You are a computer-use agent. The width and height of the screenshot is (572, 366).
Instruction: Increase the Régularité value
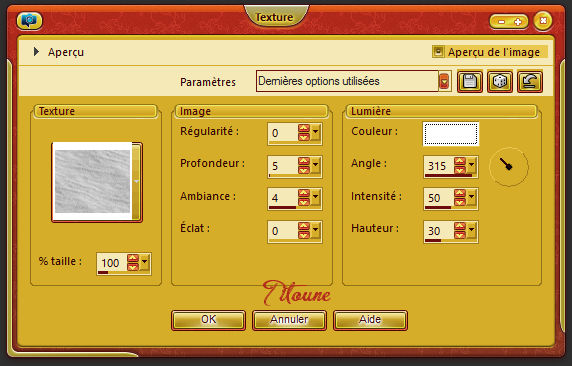pos(304,128)
